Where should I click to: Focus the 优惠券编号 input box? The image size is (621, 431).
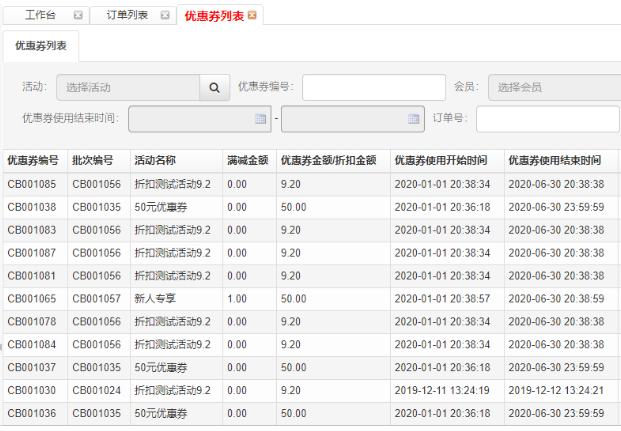tap(374, 88)
